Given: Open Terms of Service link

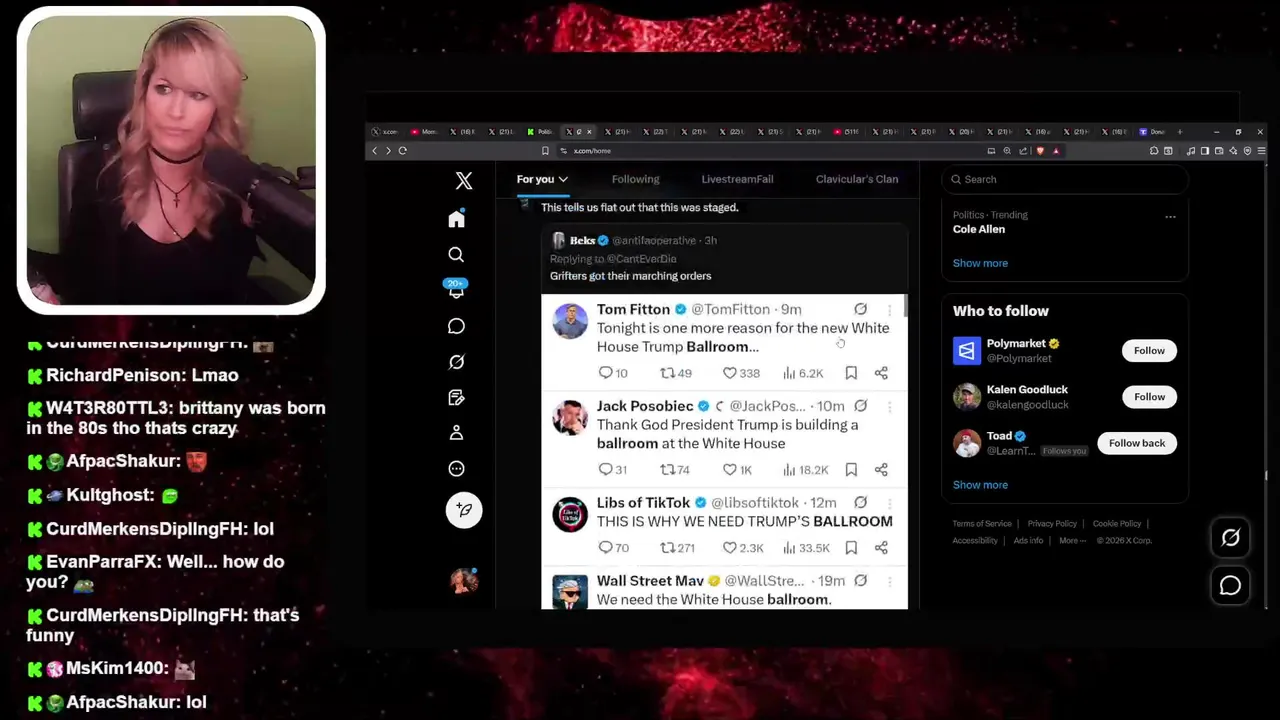Looking at the screenshot, I should click(x=982, y=524).
